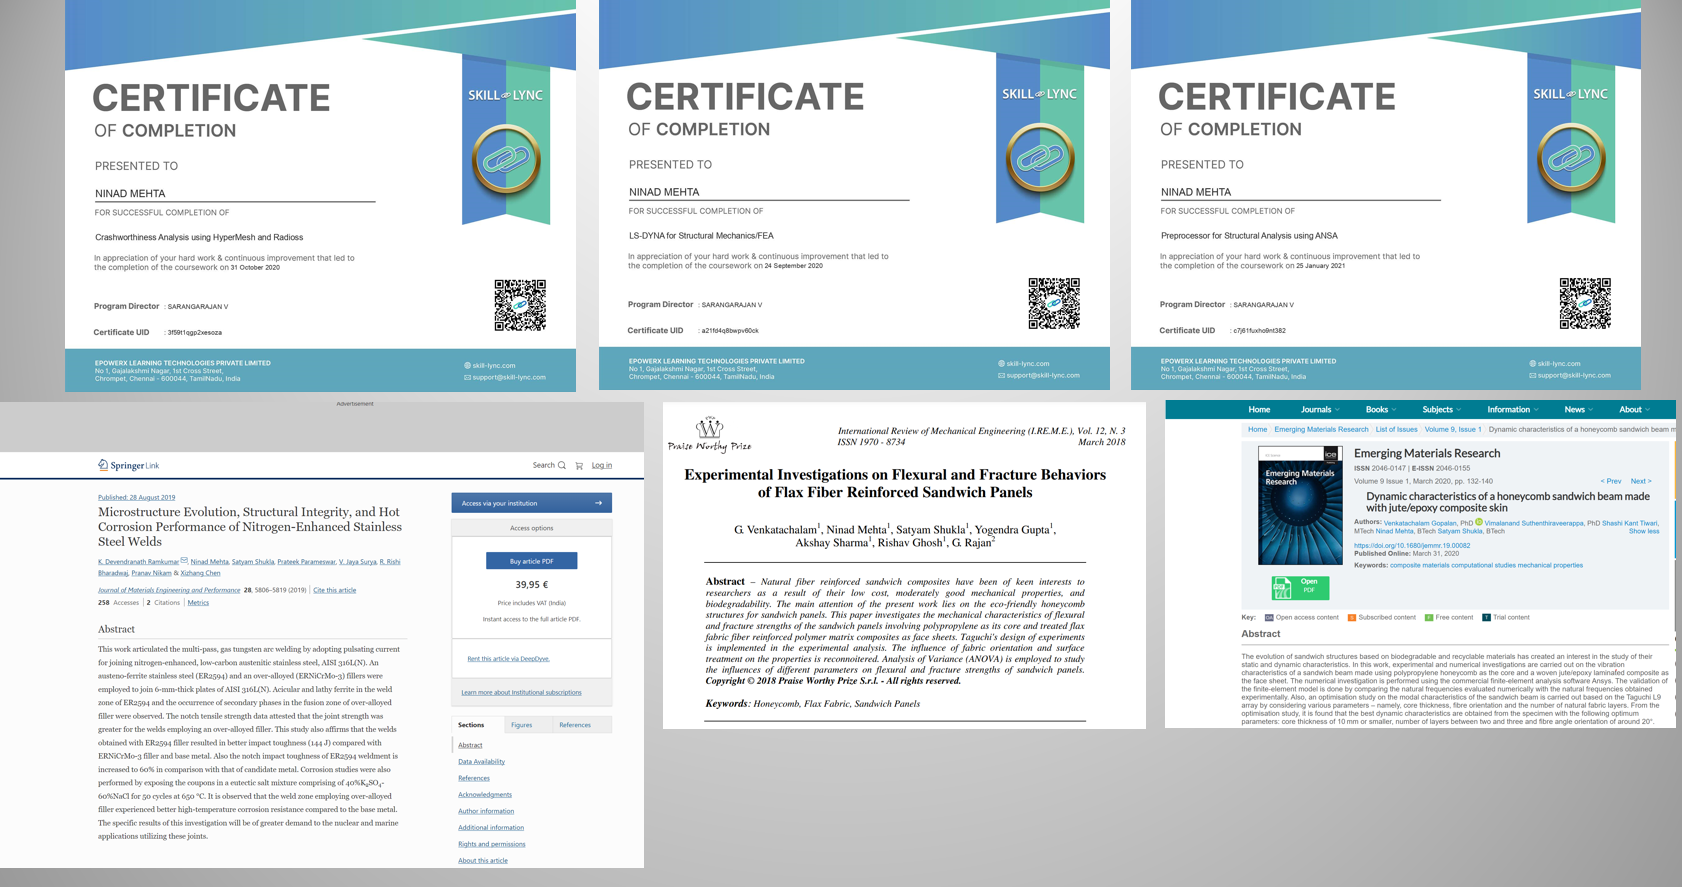The width and height of the screenshot is (1682, 887).
Task: Click the email envelope icon beside Ramkumar
Action: coord(184,561)
